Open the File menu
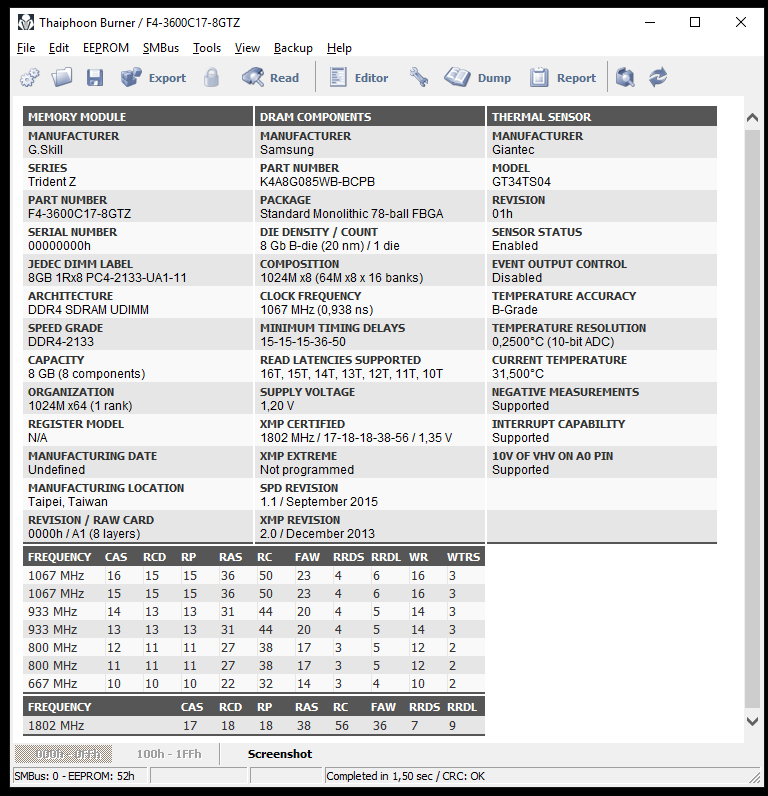The height and width of the screenshot is (796, 768). [x=26, y=48]
